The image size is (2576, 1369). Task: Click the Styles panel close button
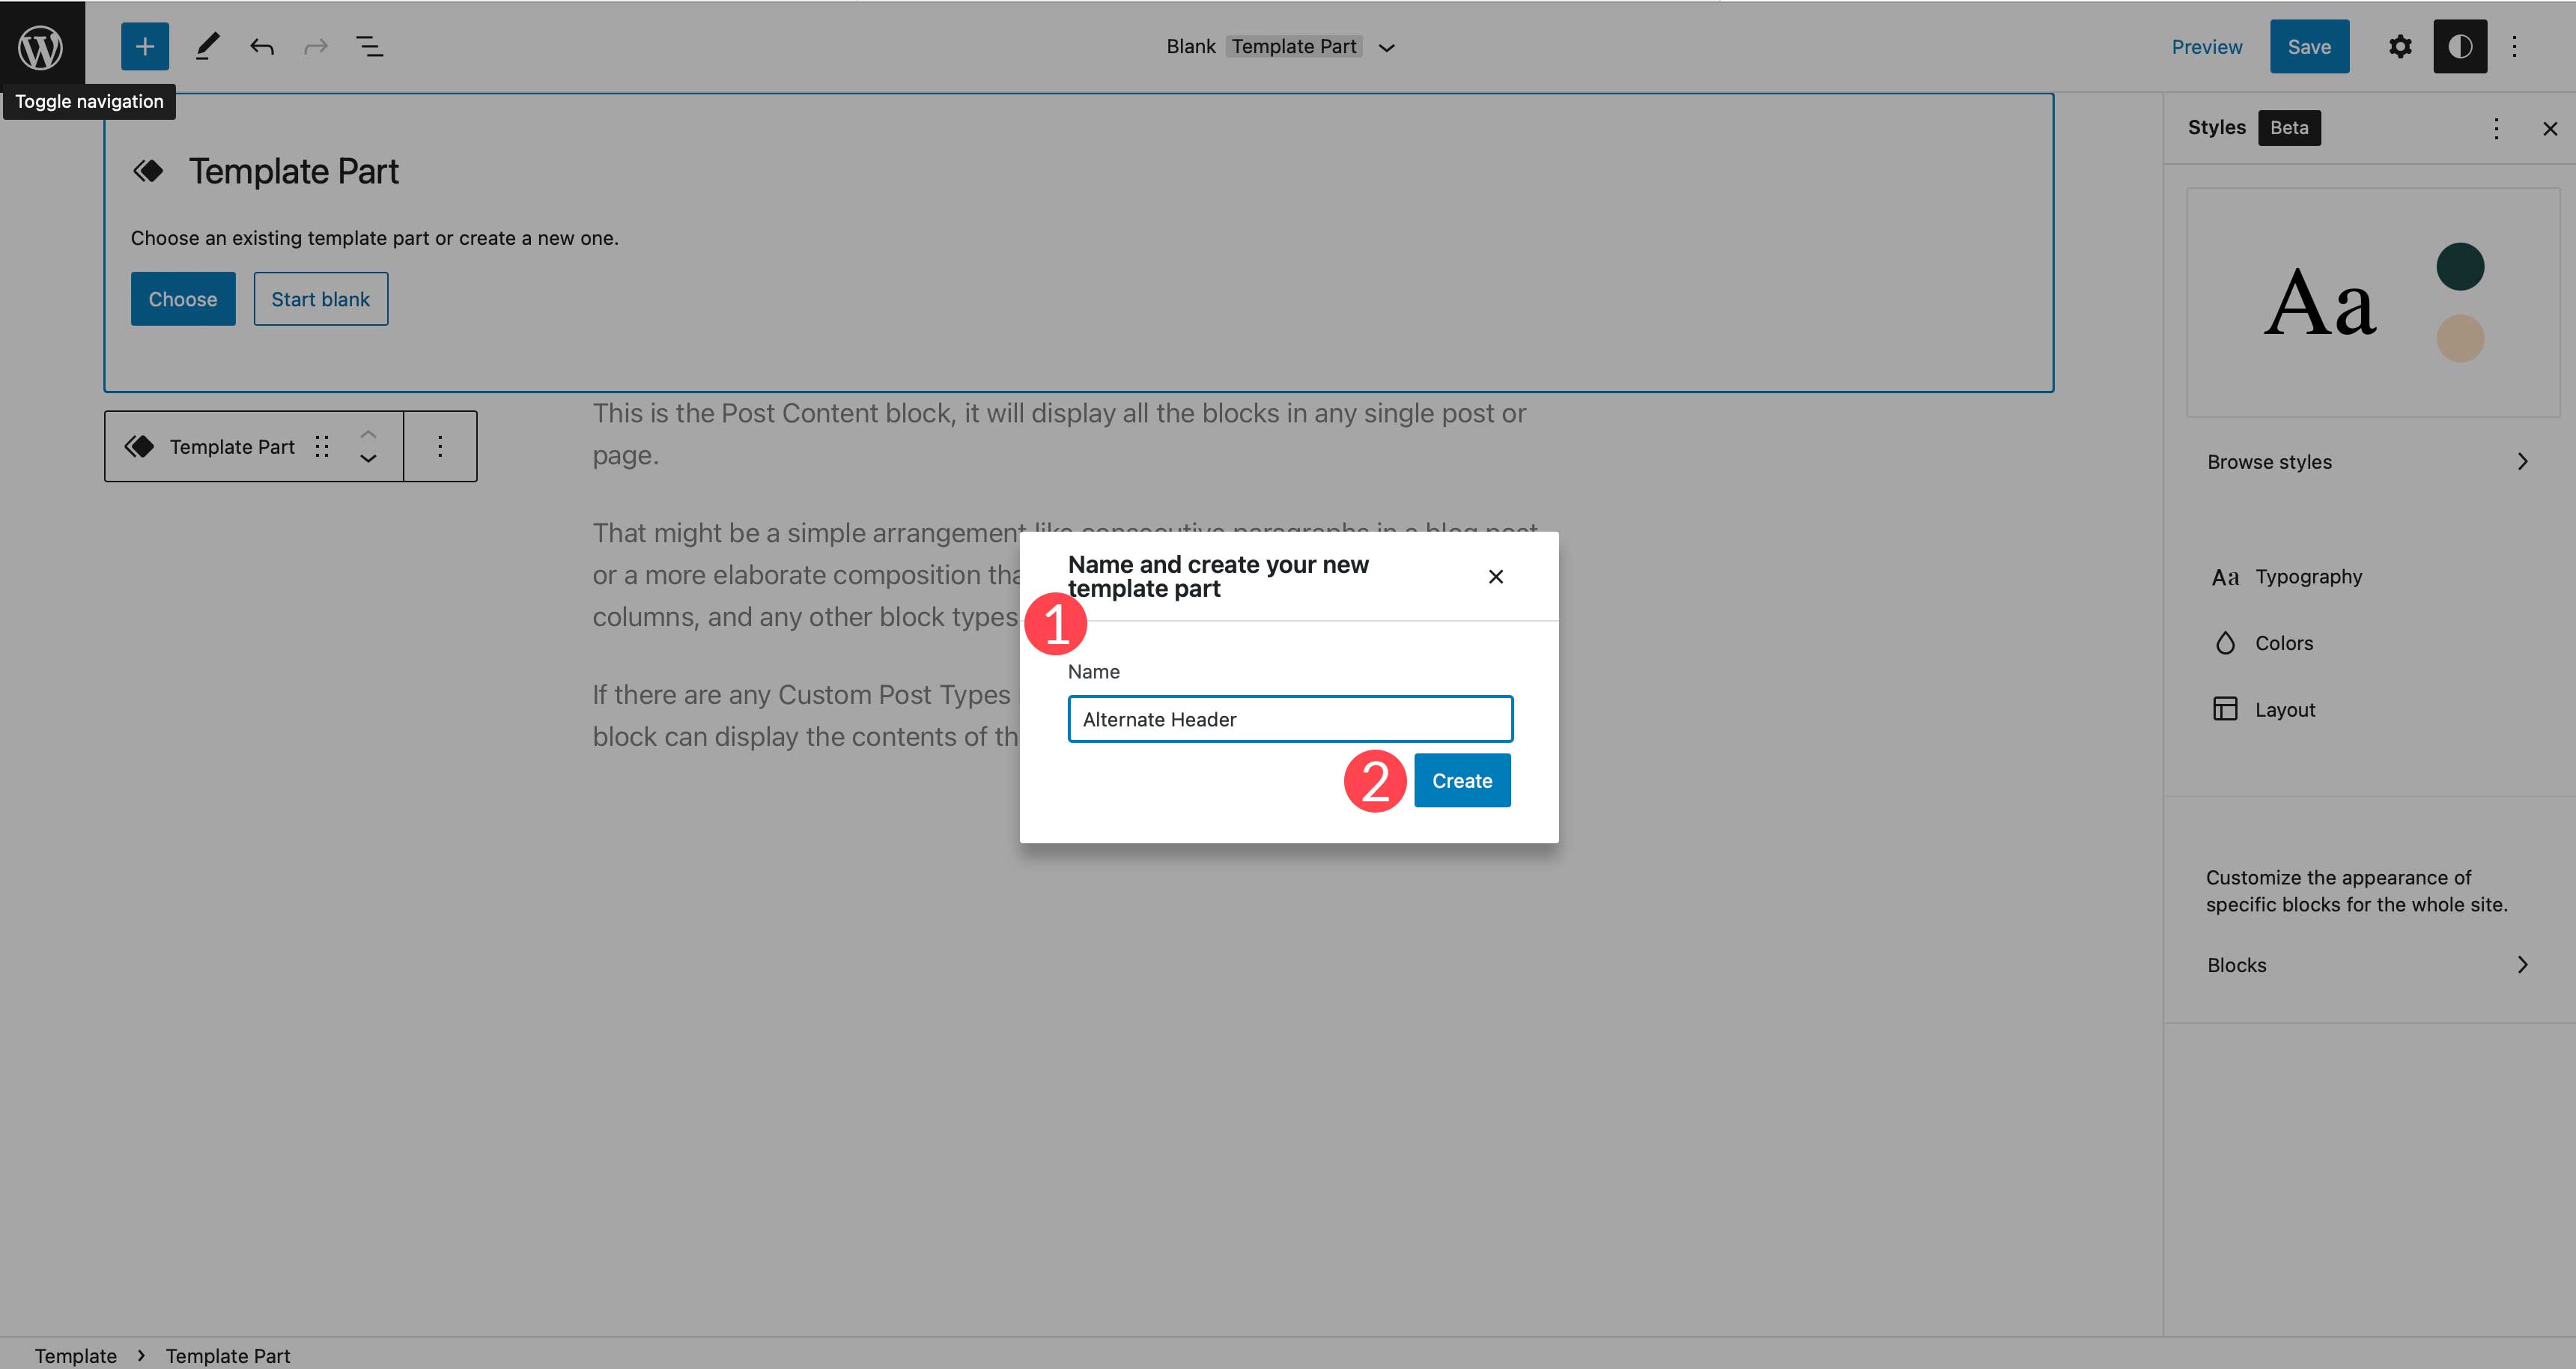(x=2549, y=128)
